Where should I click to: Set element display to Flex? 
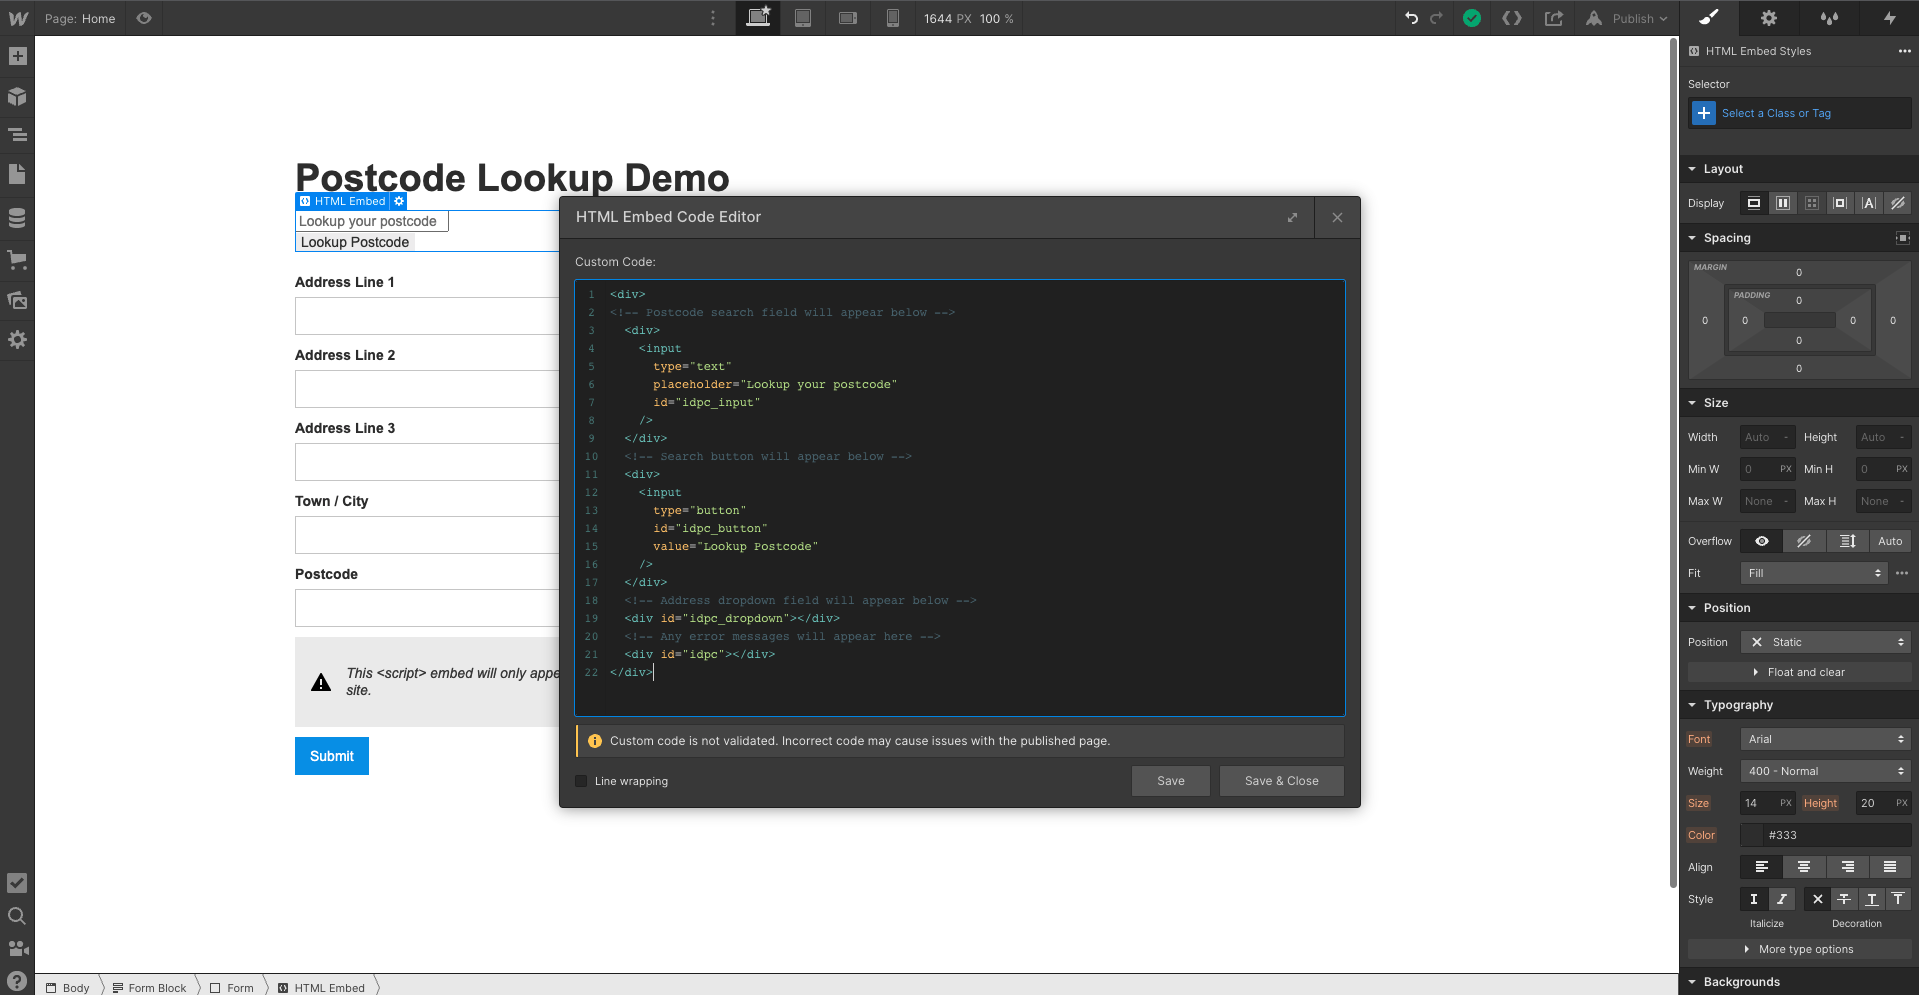[x=1782, y=203]
